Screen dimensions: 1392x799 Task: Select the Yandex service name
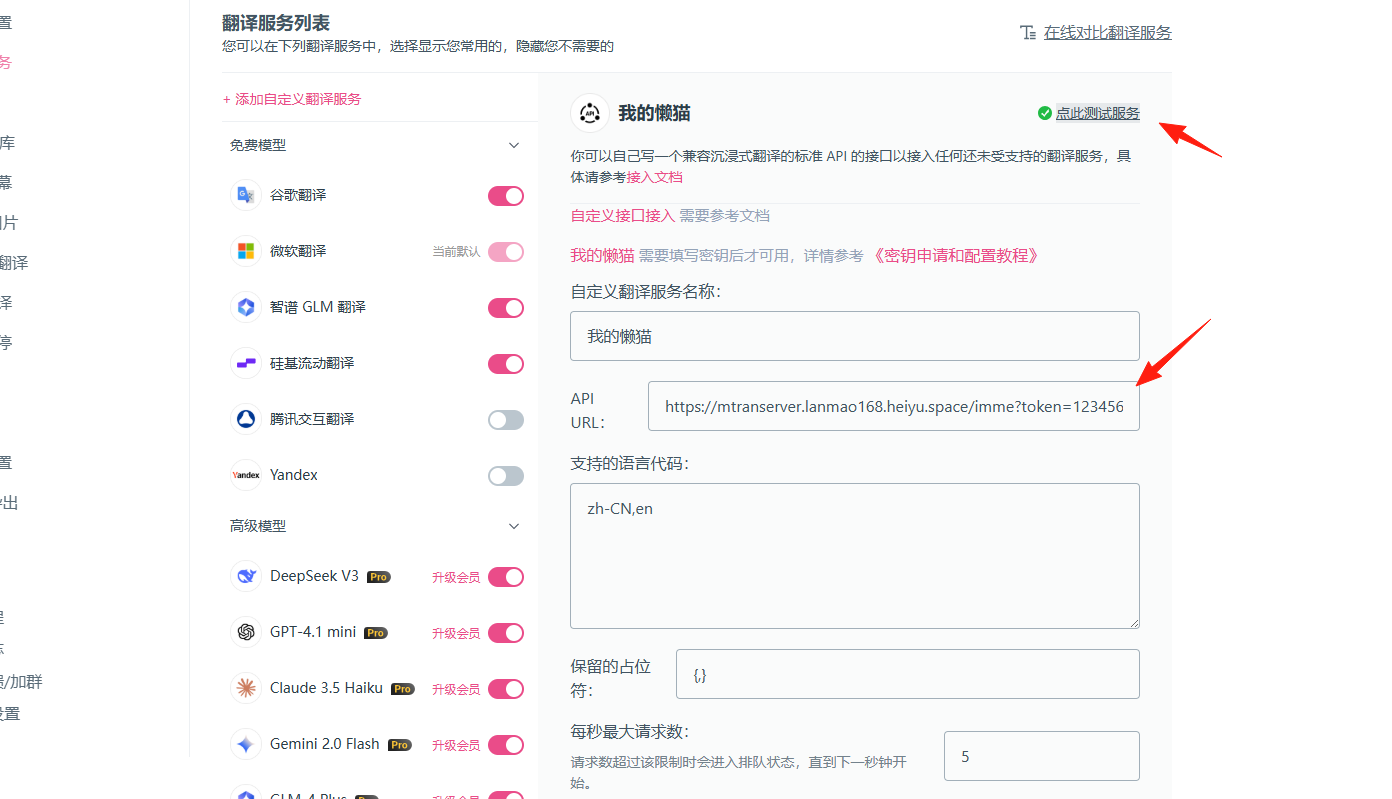(x=294, y=475)
